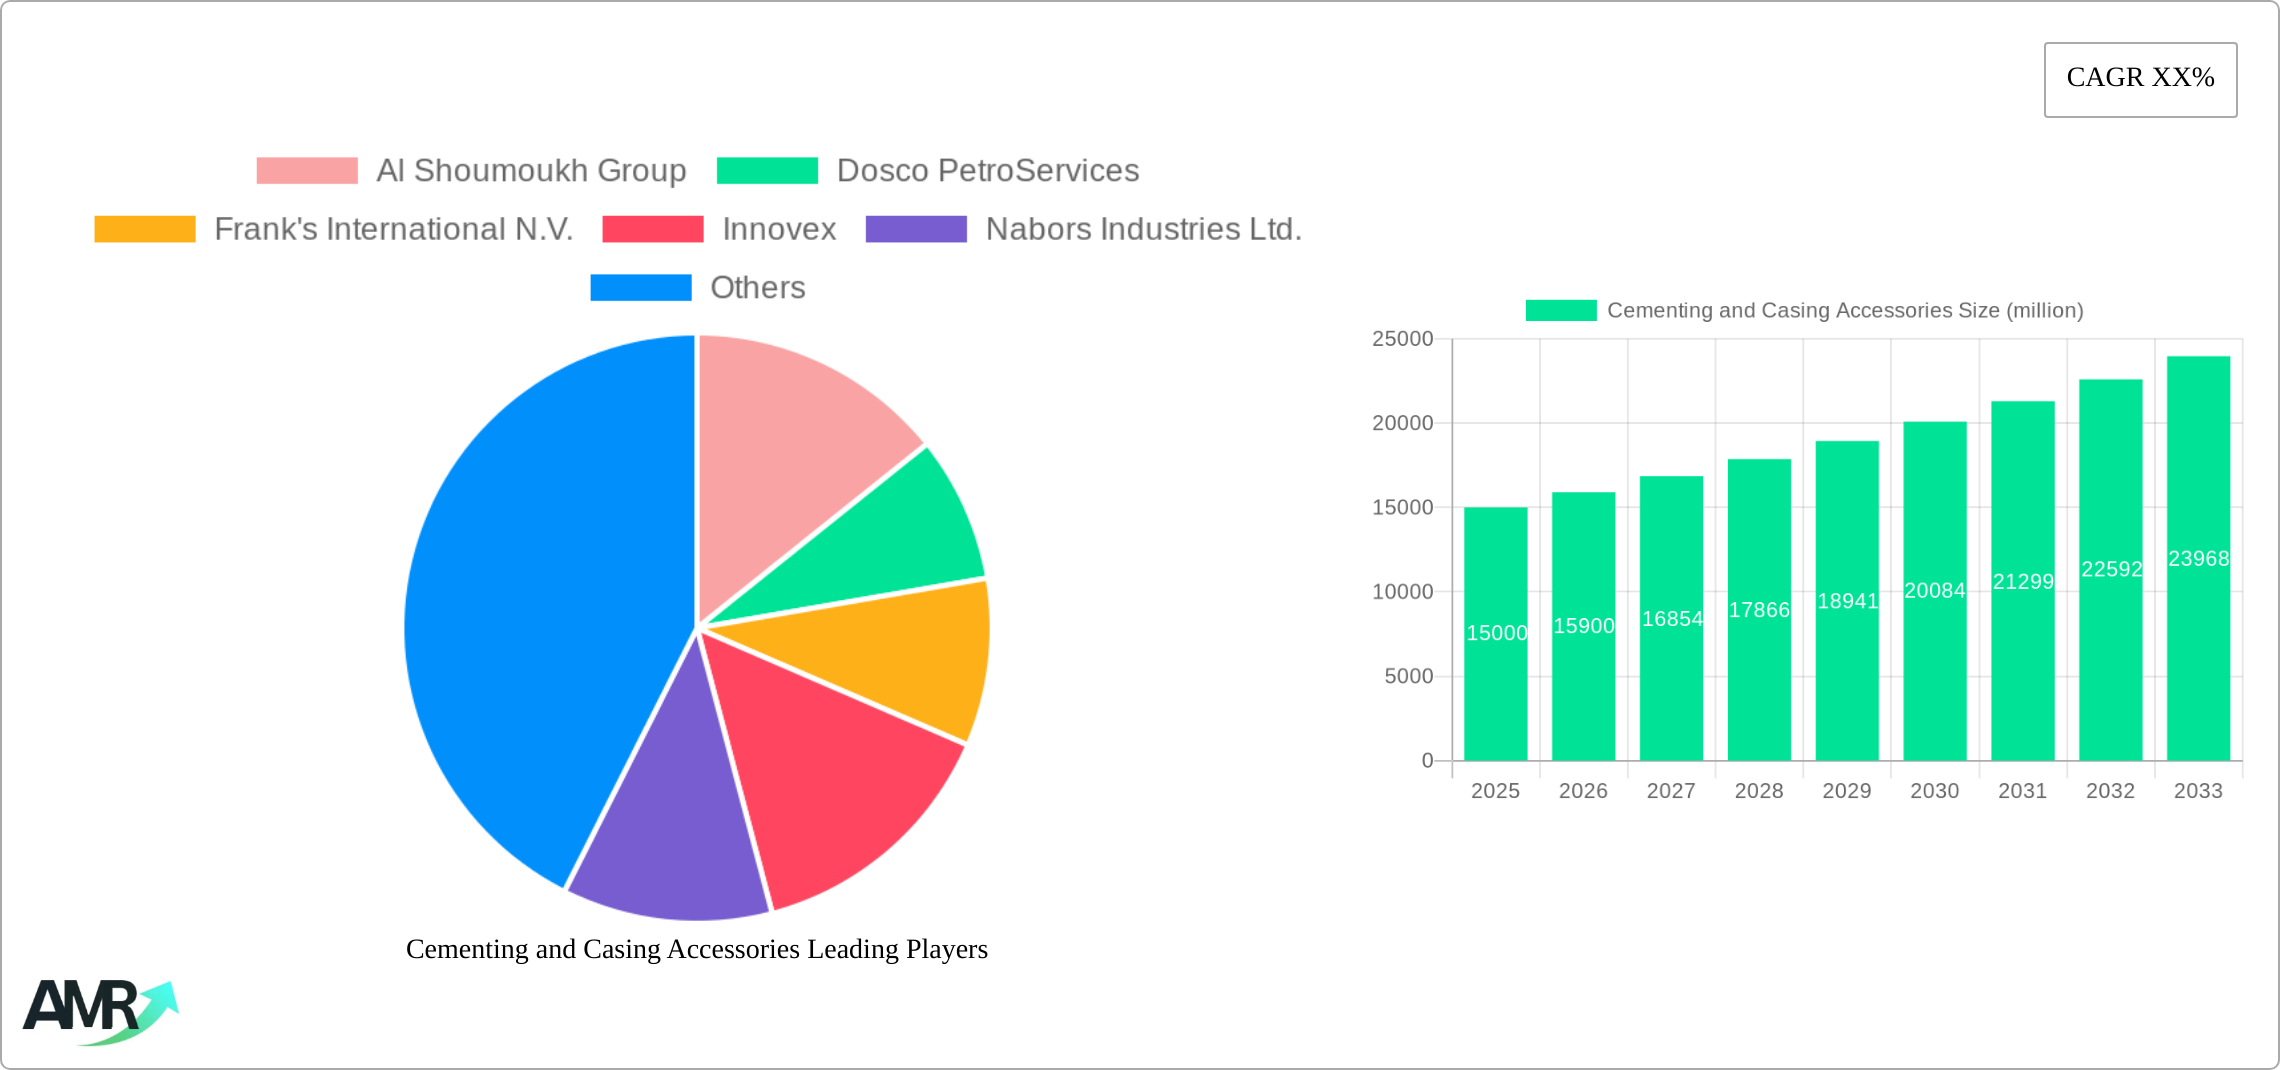This screenshot has width=2280, height=1070.
Task: Toggle the Innovex series visibility via legend
Action: point(651,229)
